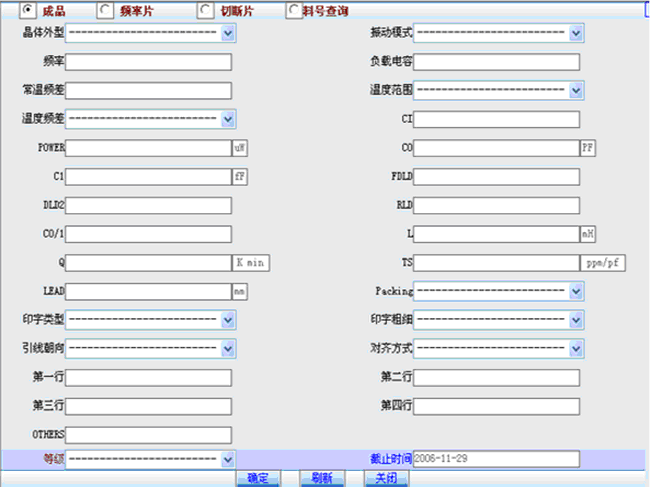The width and height of the screenshot is (652, 489).
Task: Click into the DLD2 input field
Action: click(148, 205)
